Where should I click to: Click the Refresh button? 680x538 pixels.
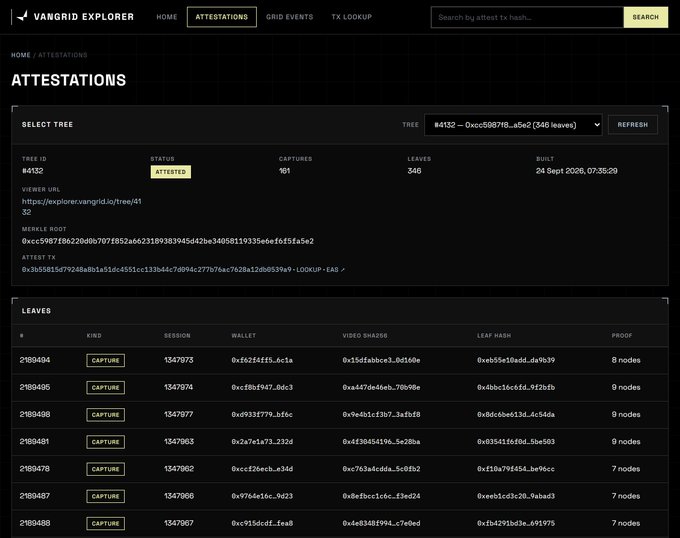pyautogui.click(x=633, y=125)
